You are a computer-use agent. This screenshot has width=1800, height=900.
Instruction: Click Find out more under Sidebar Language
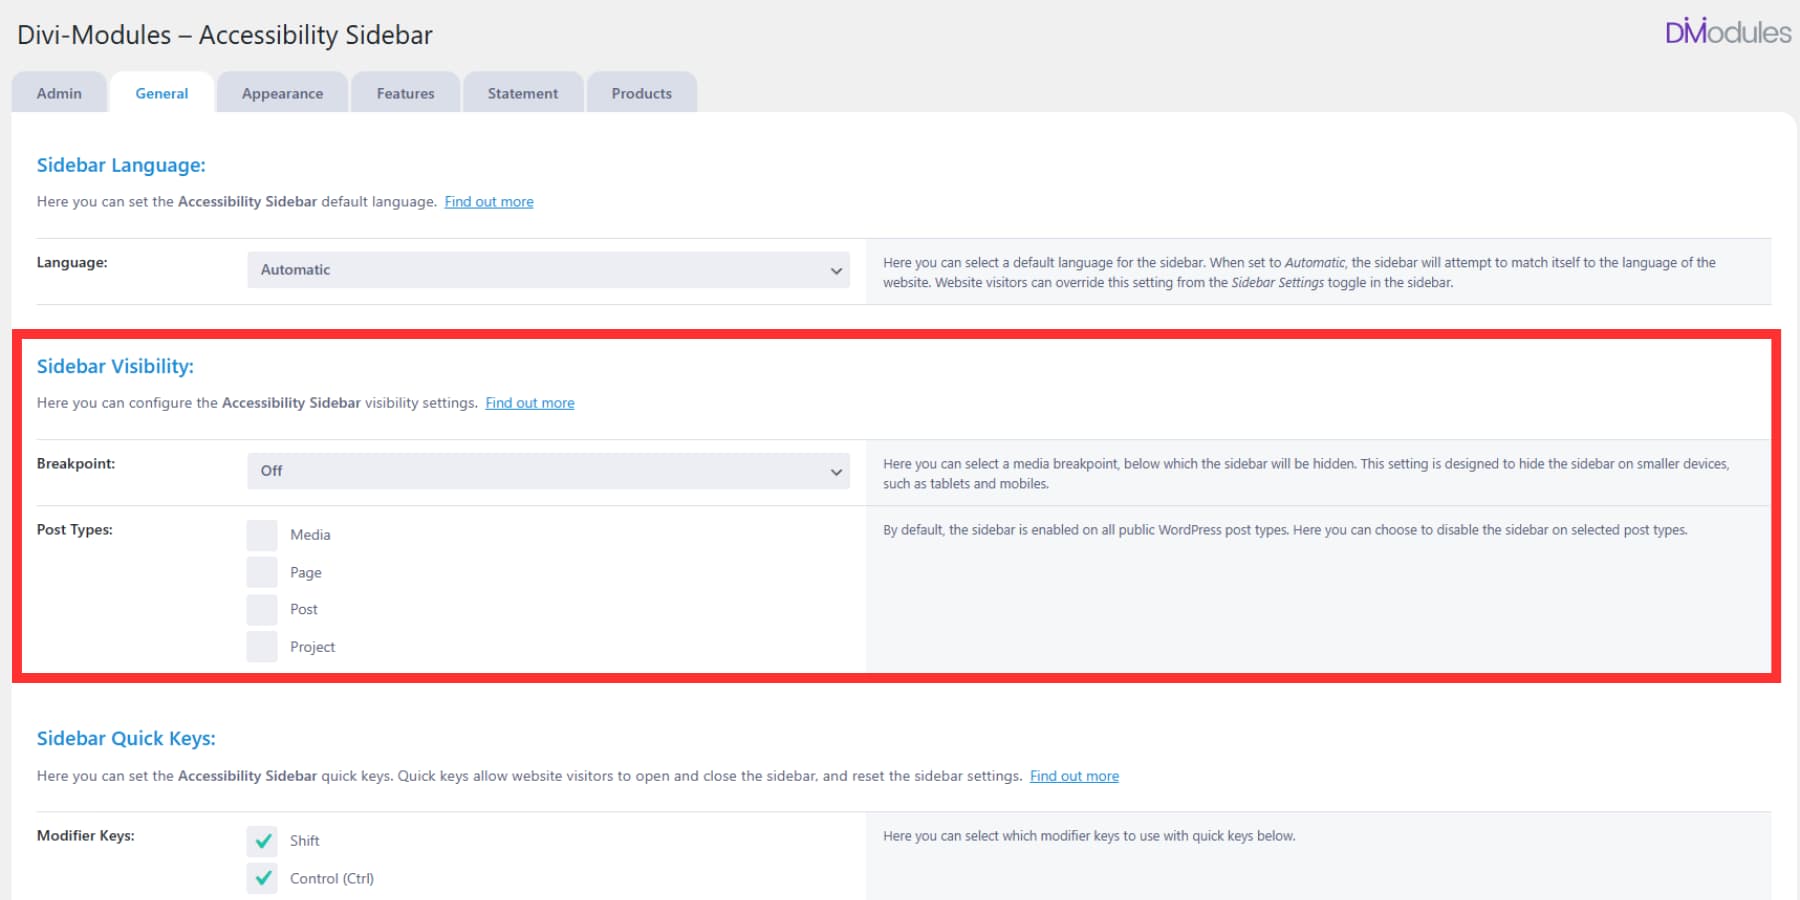488,201
